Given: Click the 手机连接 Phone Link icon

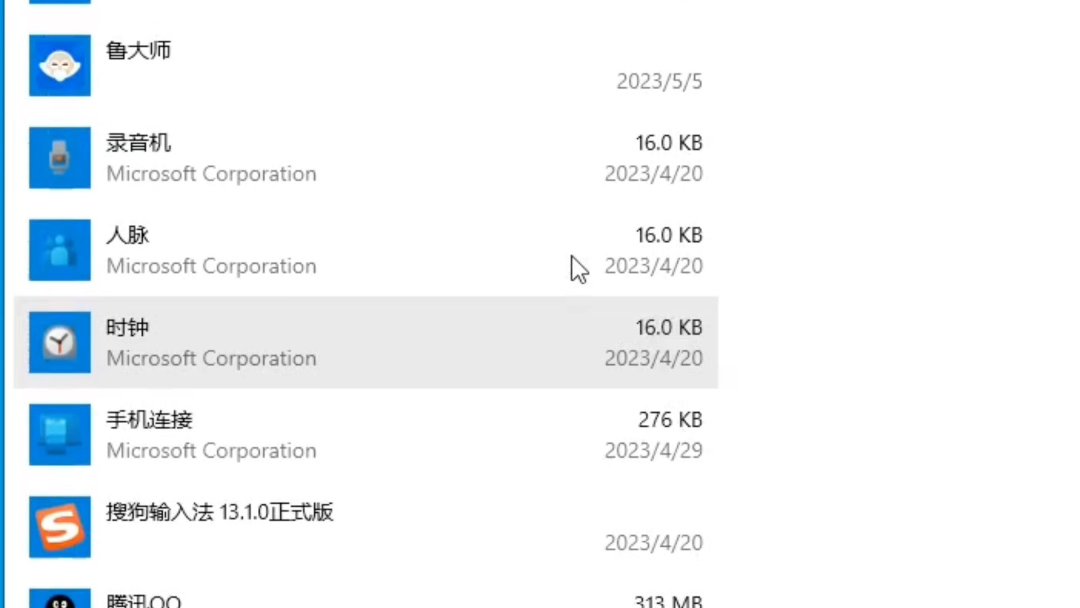Looking at the screenshot, I should (x=59, y=434).
